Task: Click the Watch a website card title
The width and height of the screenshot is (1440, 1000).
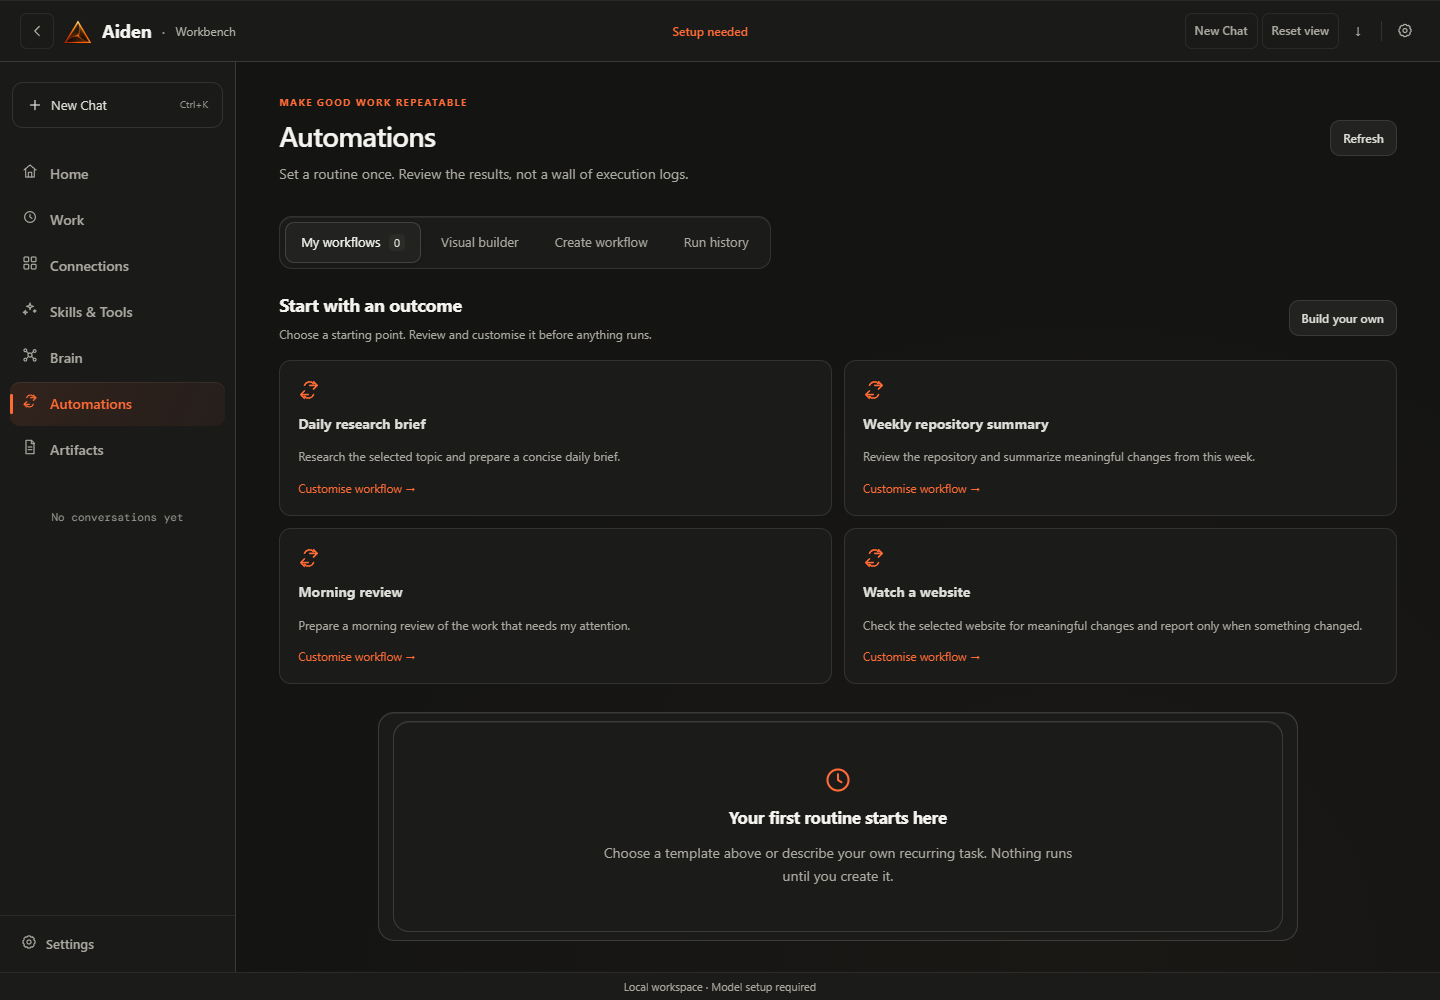Action: [917, 593]
